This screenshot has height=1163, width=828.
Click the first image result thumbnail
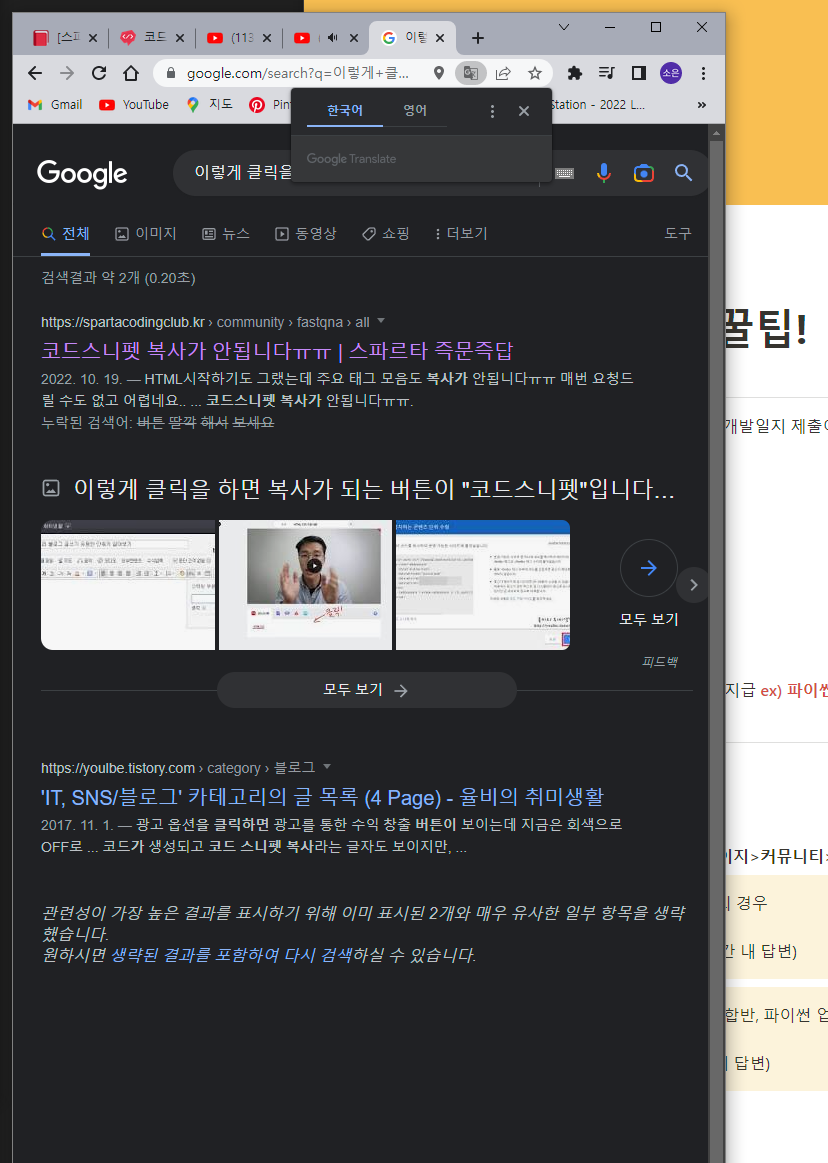pyautogui.click(x=128, y=585)
